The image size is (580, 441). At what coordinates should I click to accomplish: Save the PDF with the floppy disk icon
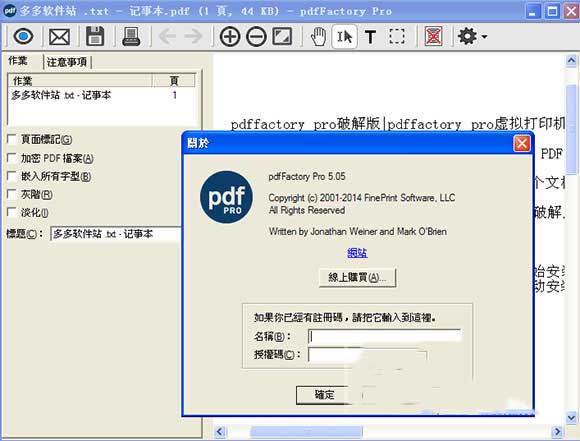tap(95, 36)
